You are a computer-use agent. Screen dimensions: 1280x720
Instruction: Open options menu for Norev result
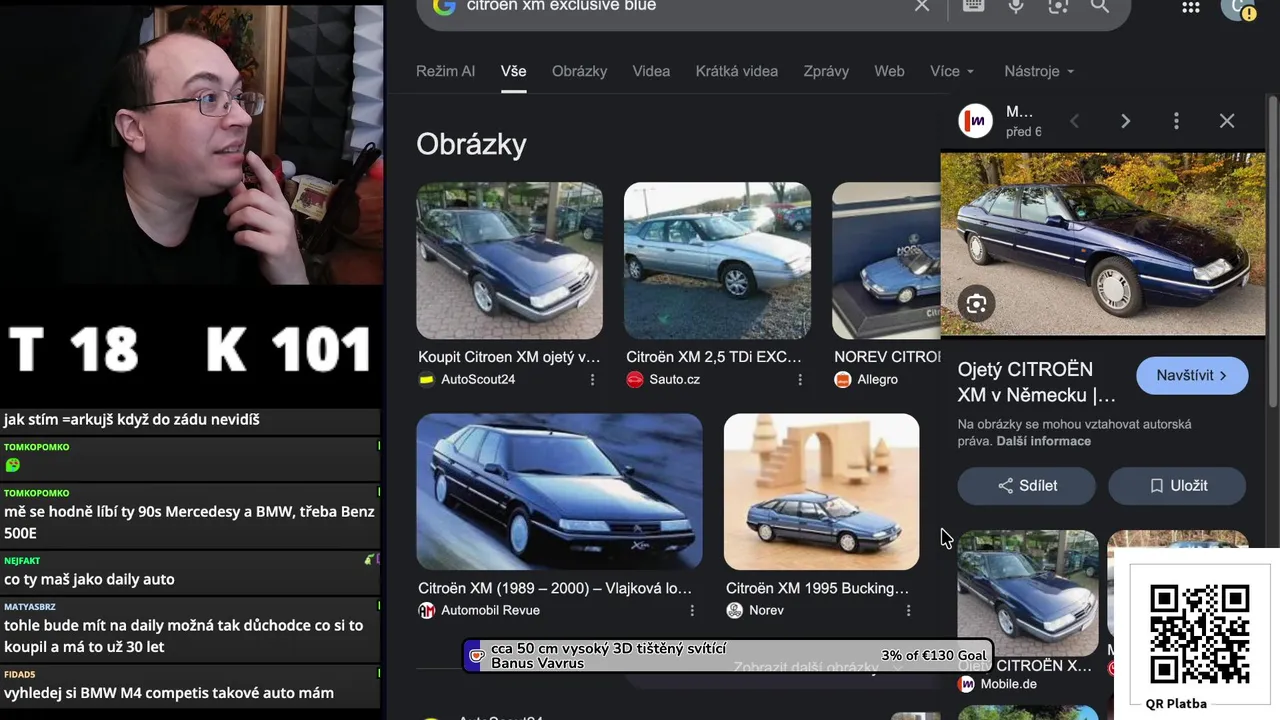point(908,610)
